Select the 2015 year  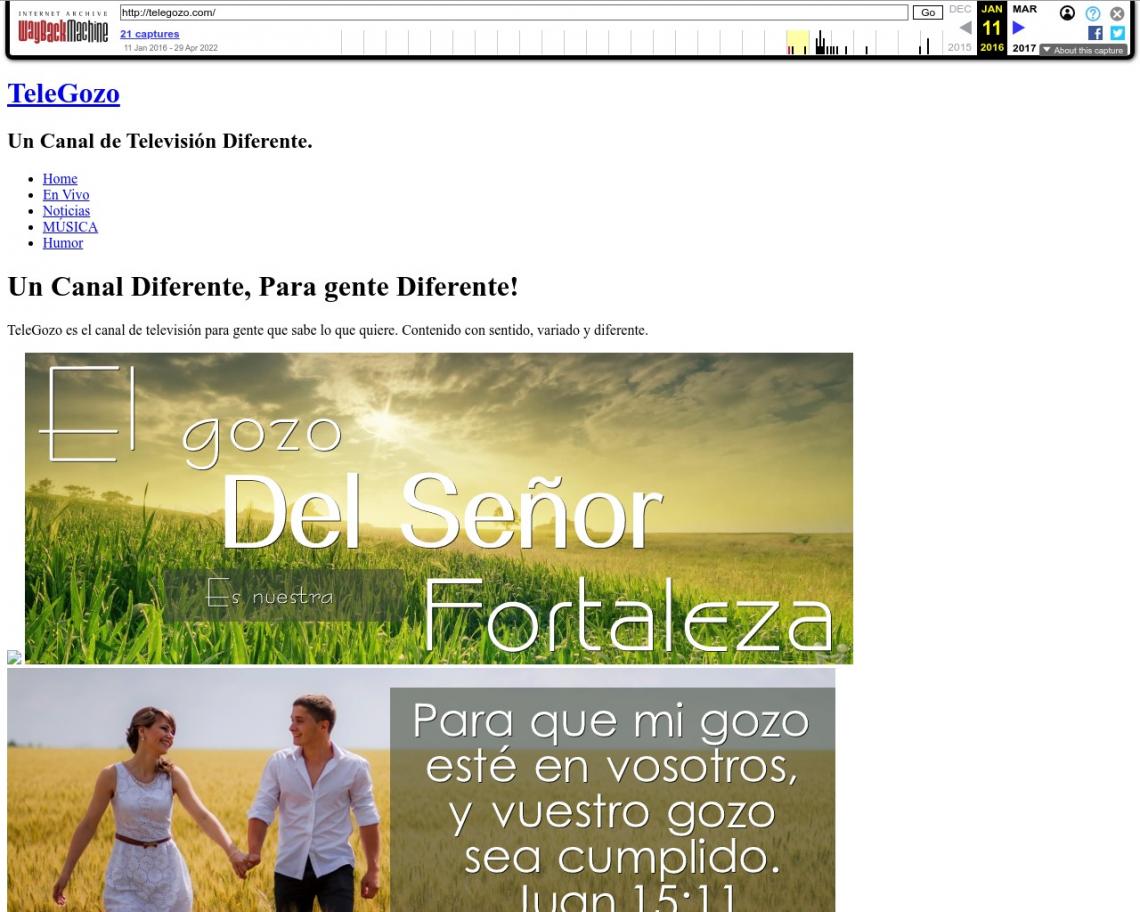(x=960, y=47)
